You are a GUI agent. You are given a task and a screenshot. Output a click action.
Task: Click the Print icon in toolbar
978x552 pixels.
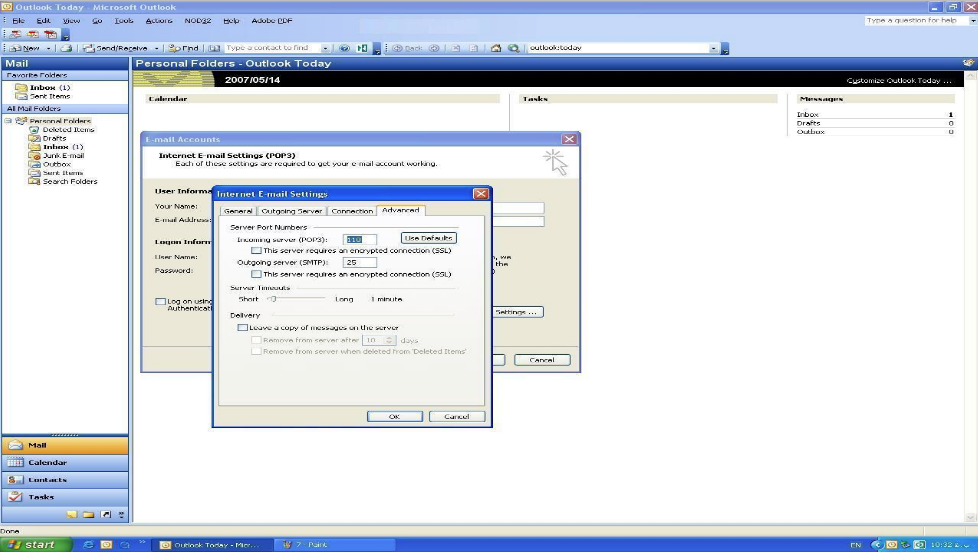[66, 48]
